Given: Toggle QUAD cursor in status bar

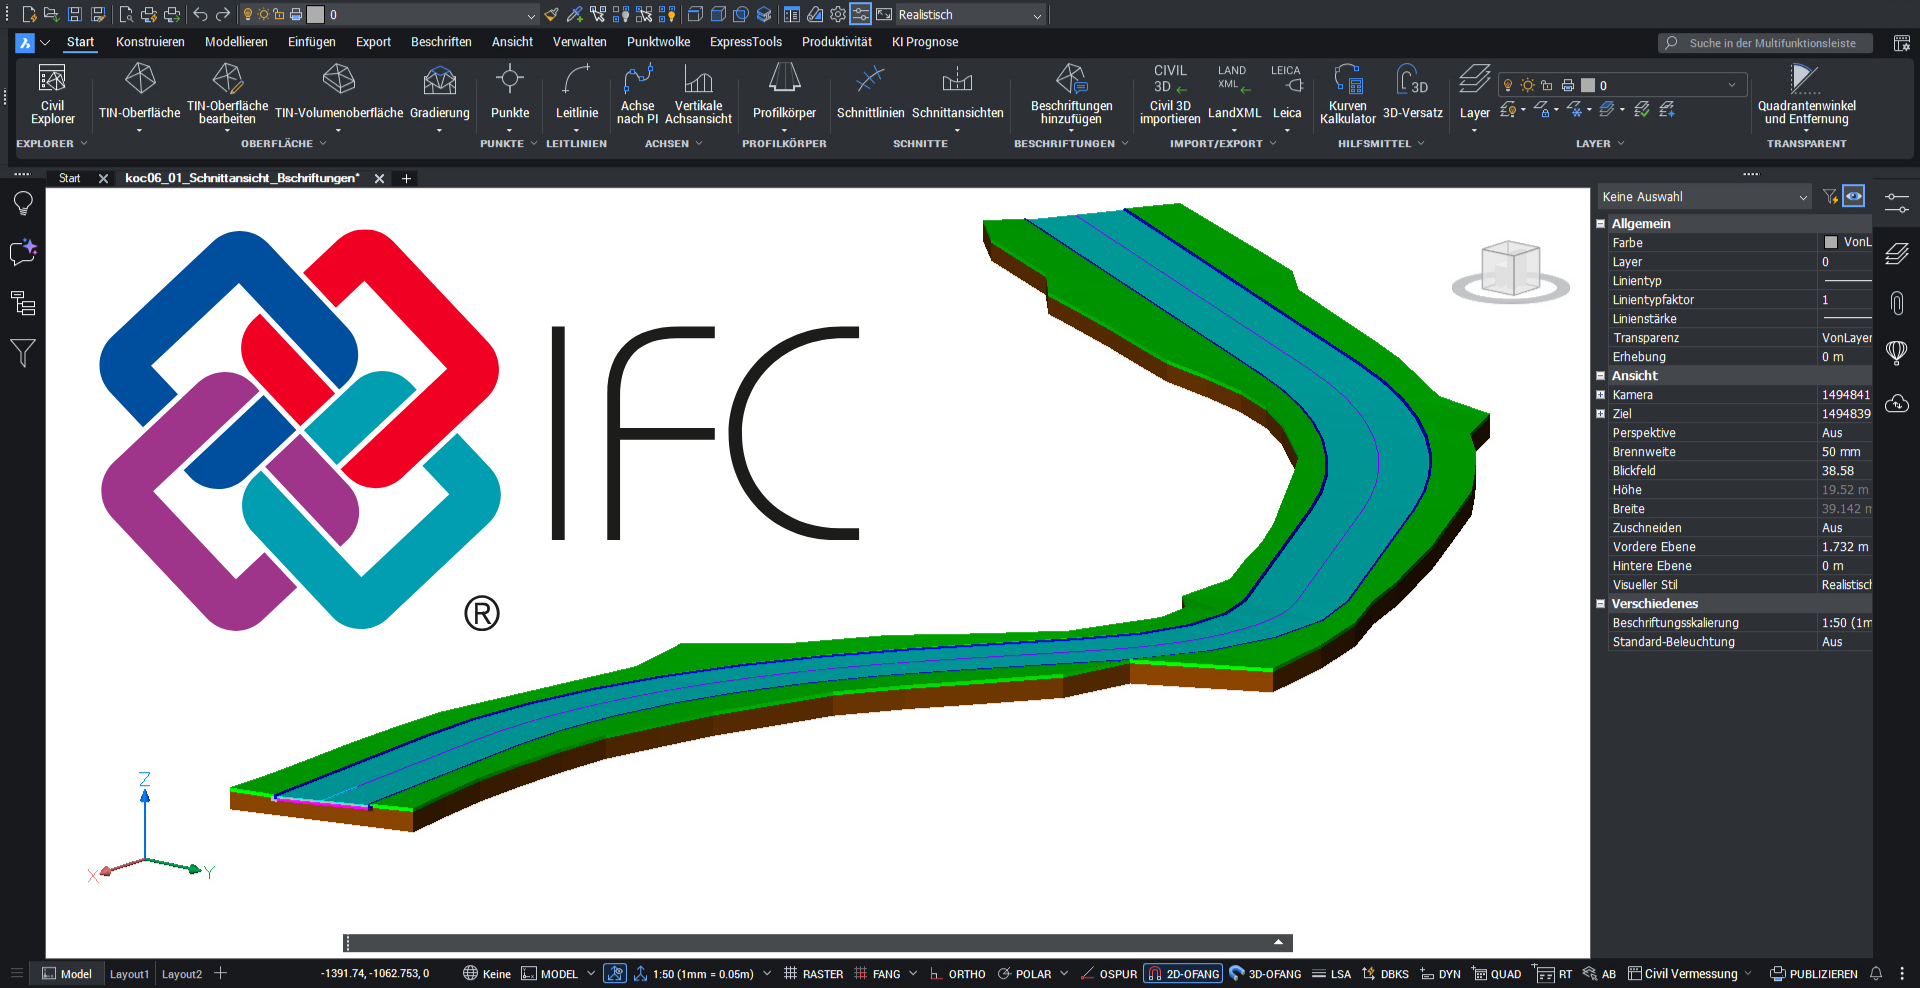Looking at the screenshot, I should [1497, 974].
